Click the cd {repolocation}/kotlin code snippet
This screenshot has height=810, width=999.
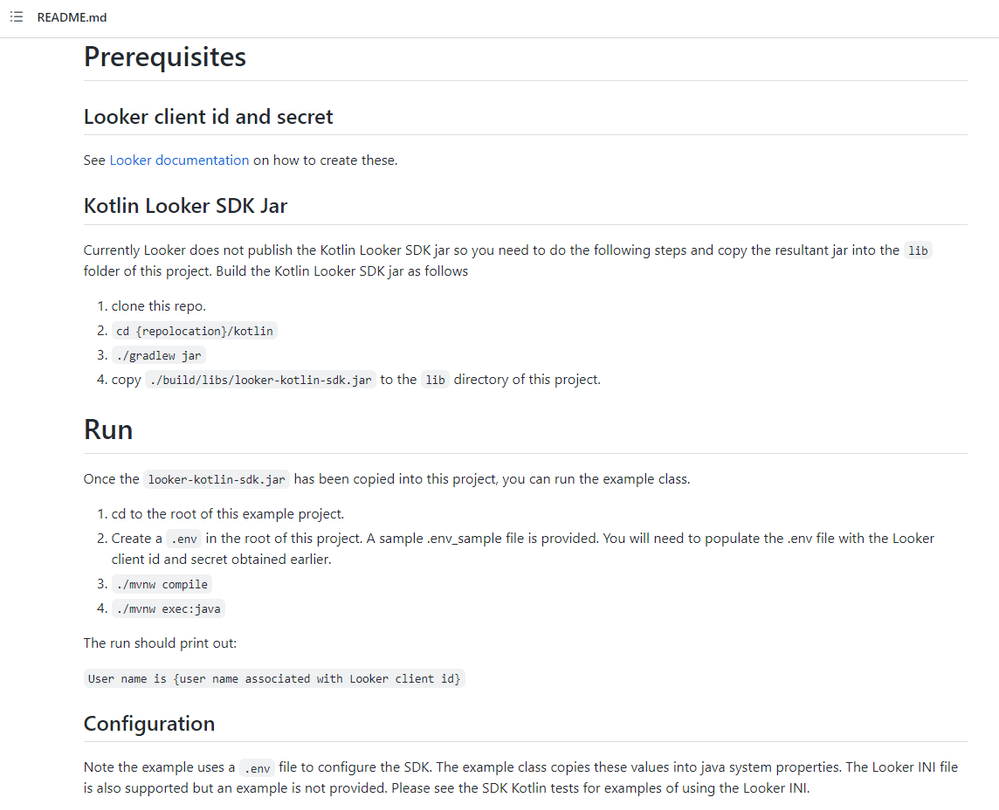click(x=194, y=331)
